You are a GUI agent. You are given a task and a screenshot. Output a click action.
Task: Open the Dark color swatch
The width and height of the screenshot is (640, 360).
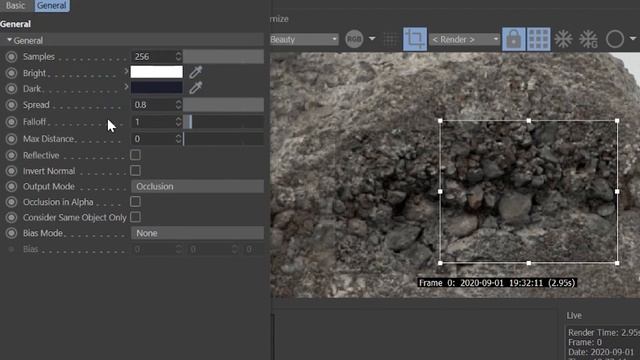pos(157,87)
